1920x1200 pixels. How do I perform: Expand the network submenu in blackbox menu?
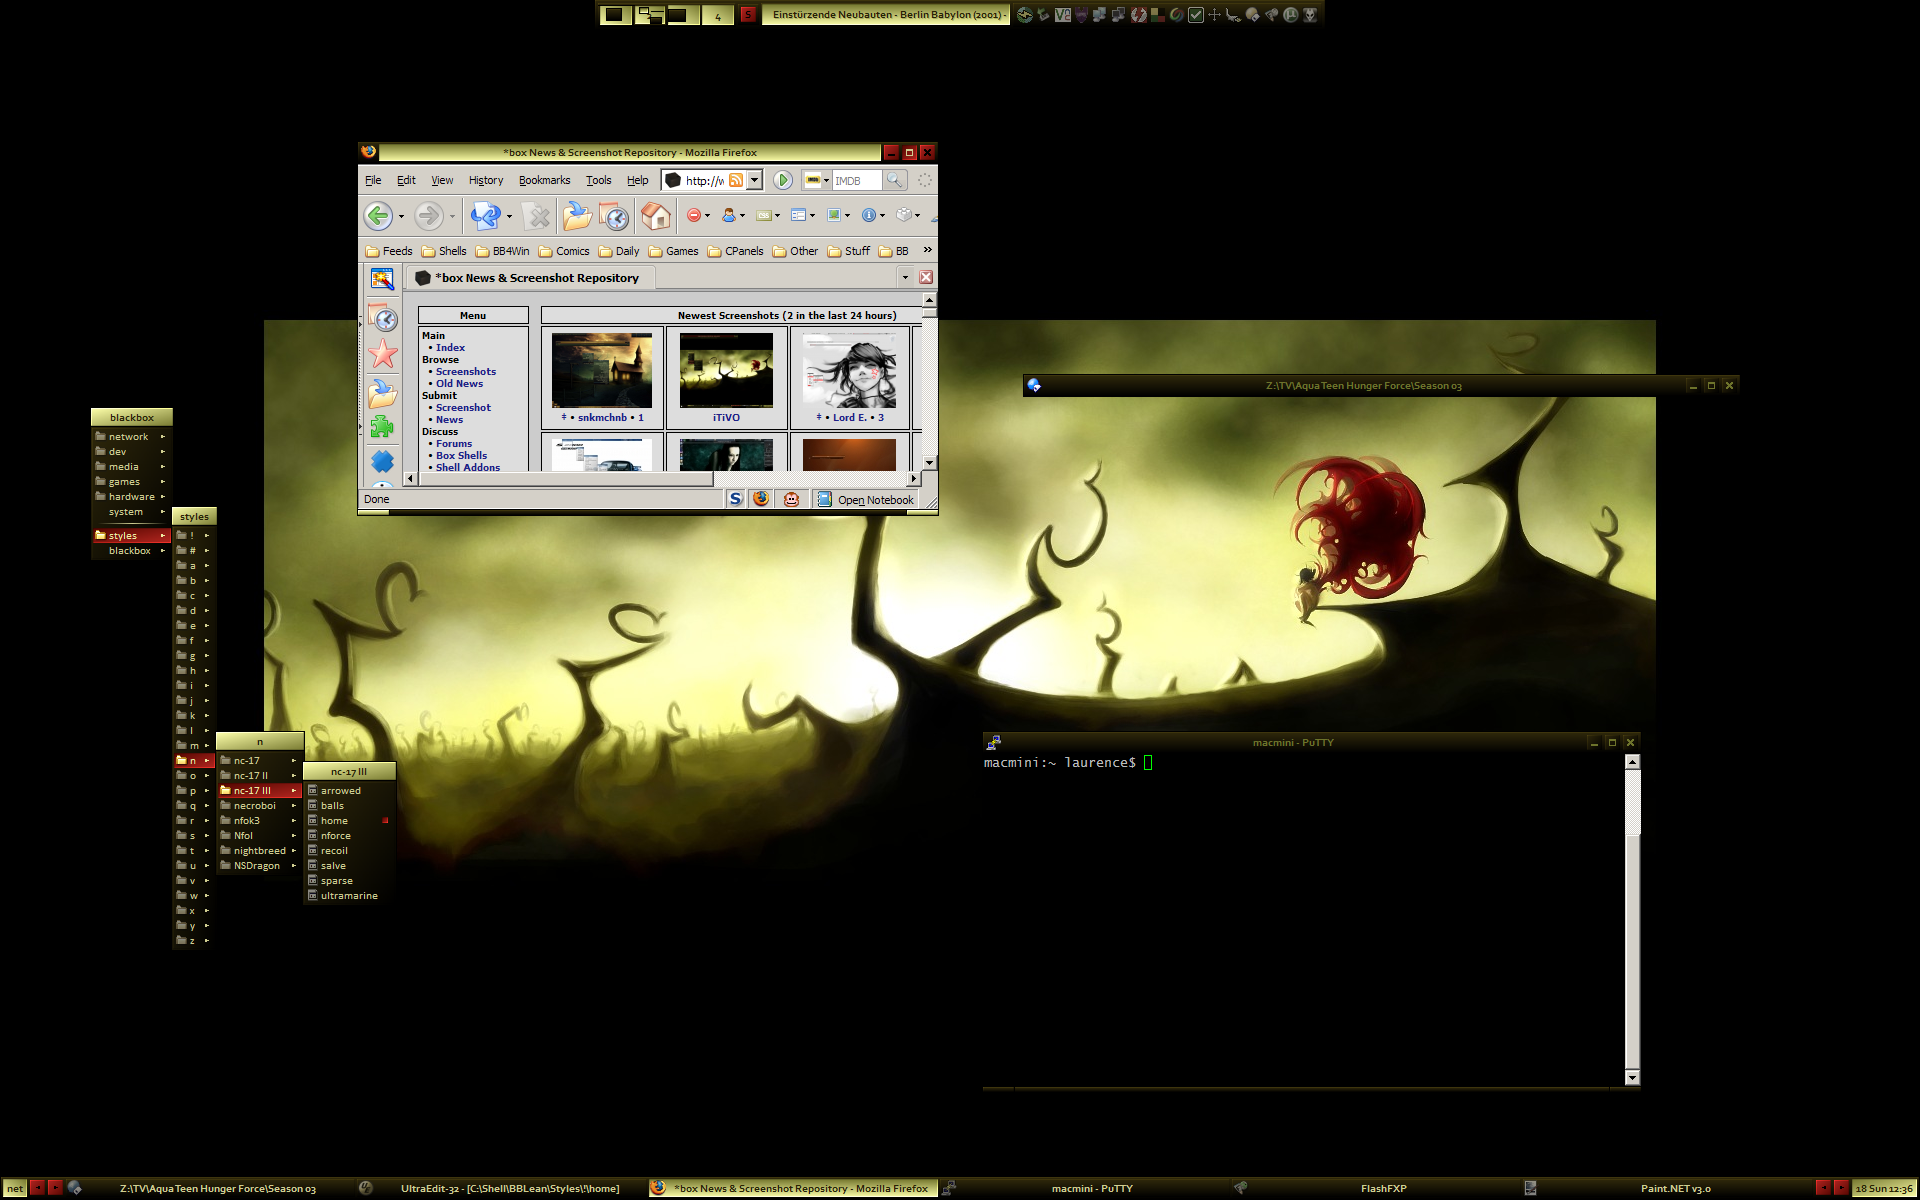click(x=131, y=436)
